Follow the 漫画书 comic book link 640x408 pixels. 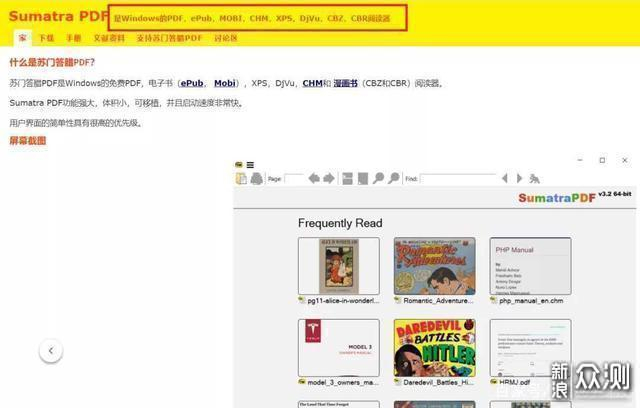click(346, 83)
